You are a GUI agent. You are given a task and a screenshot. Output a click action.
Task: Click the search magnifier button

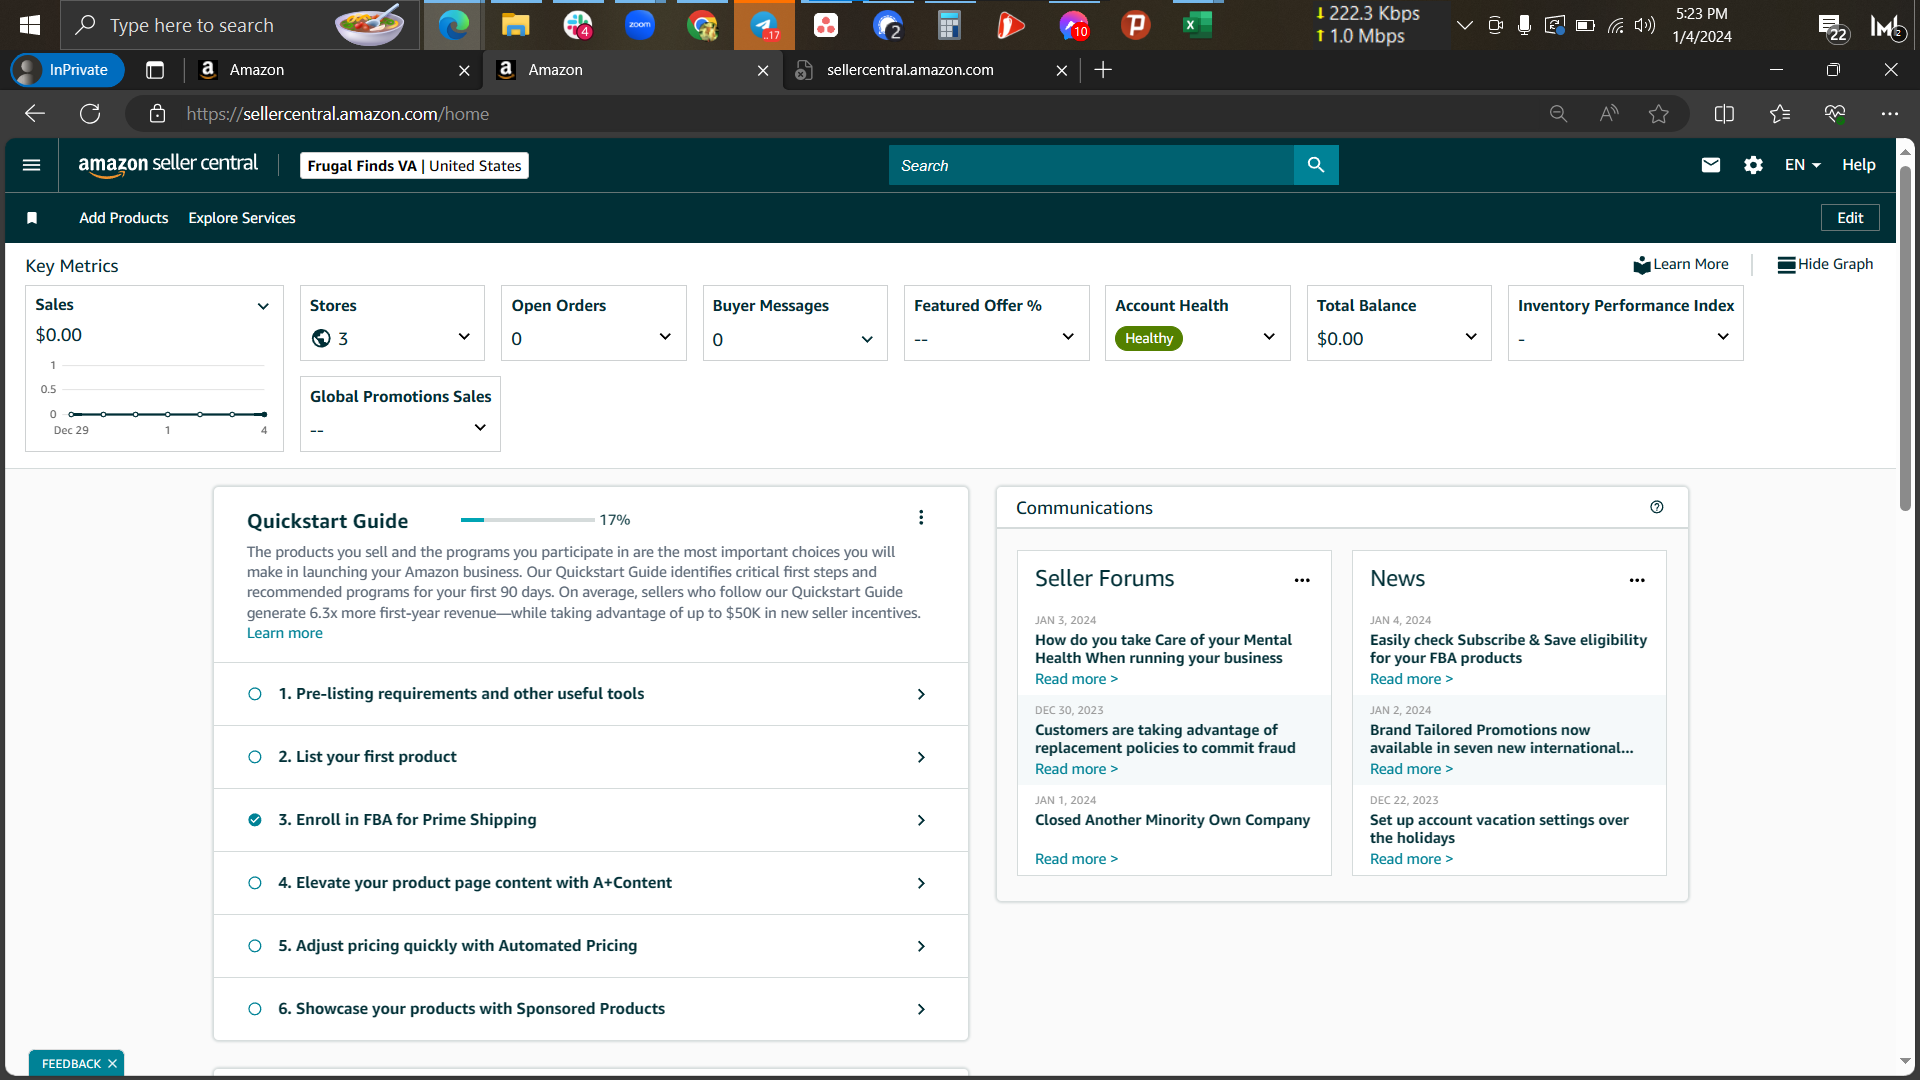pyautogui.click(x=1316, y=165)
